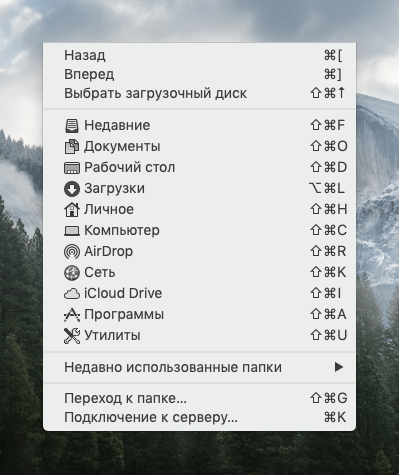Click the ⌘[ shortcut next to Назад
The image size is (399, 475).
(333, 55)
